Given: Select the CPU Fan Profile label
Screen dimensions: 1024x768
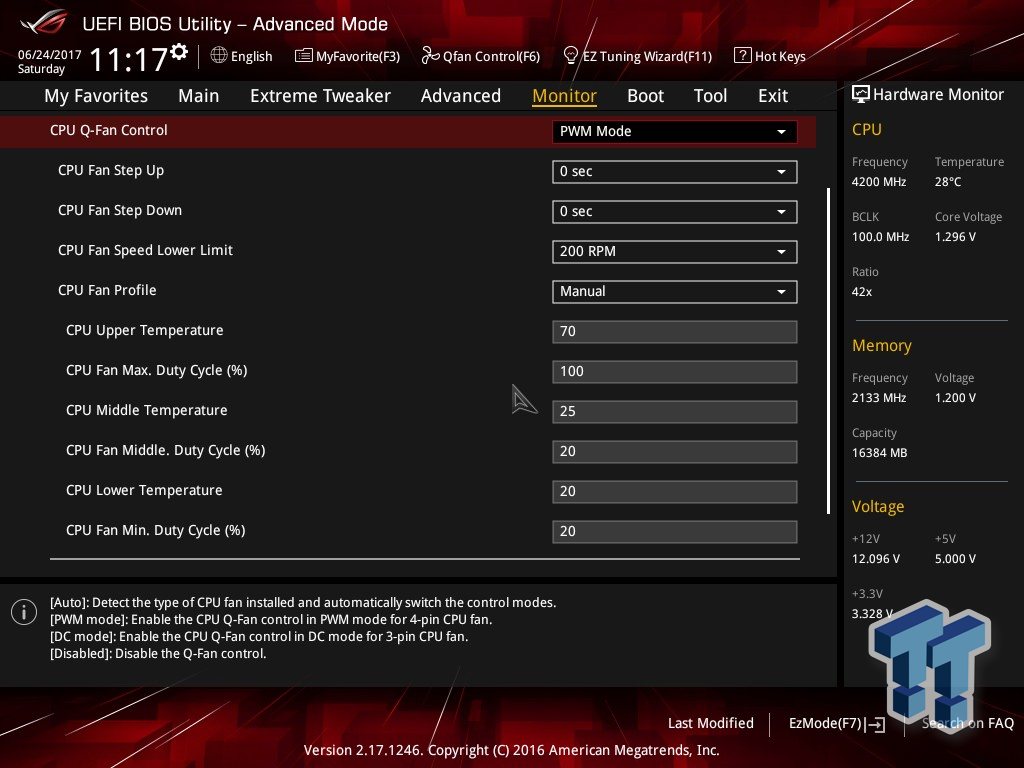Looking at the screenshot, I should 107,290.
